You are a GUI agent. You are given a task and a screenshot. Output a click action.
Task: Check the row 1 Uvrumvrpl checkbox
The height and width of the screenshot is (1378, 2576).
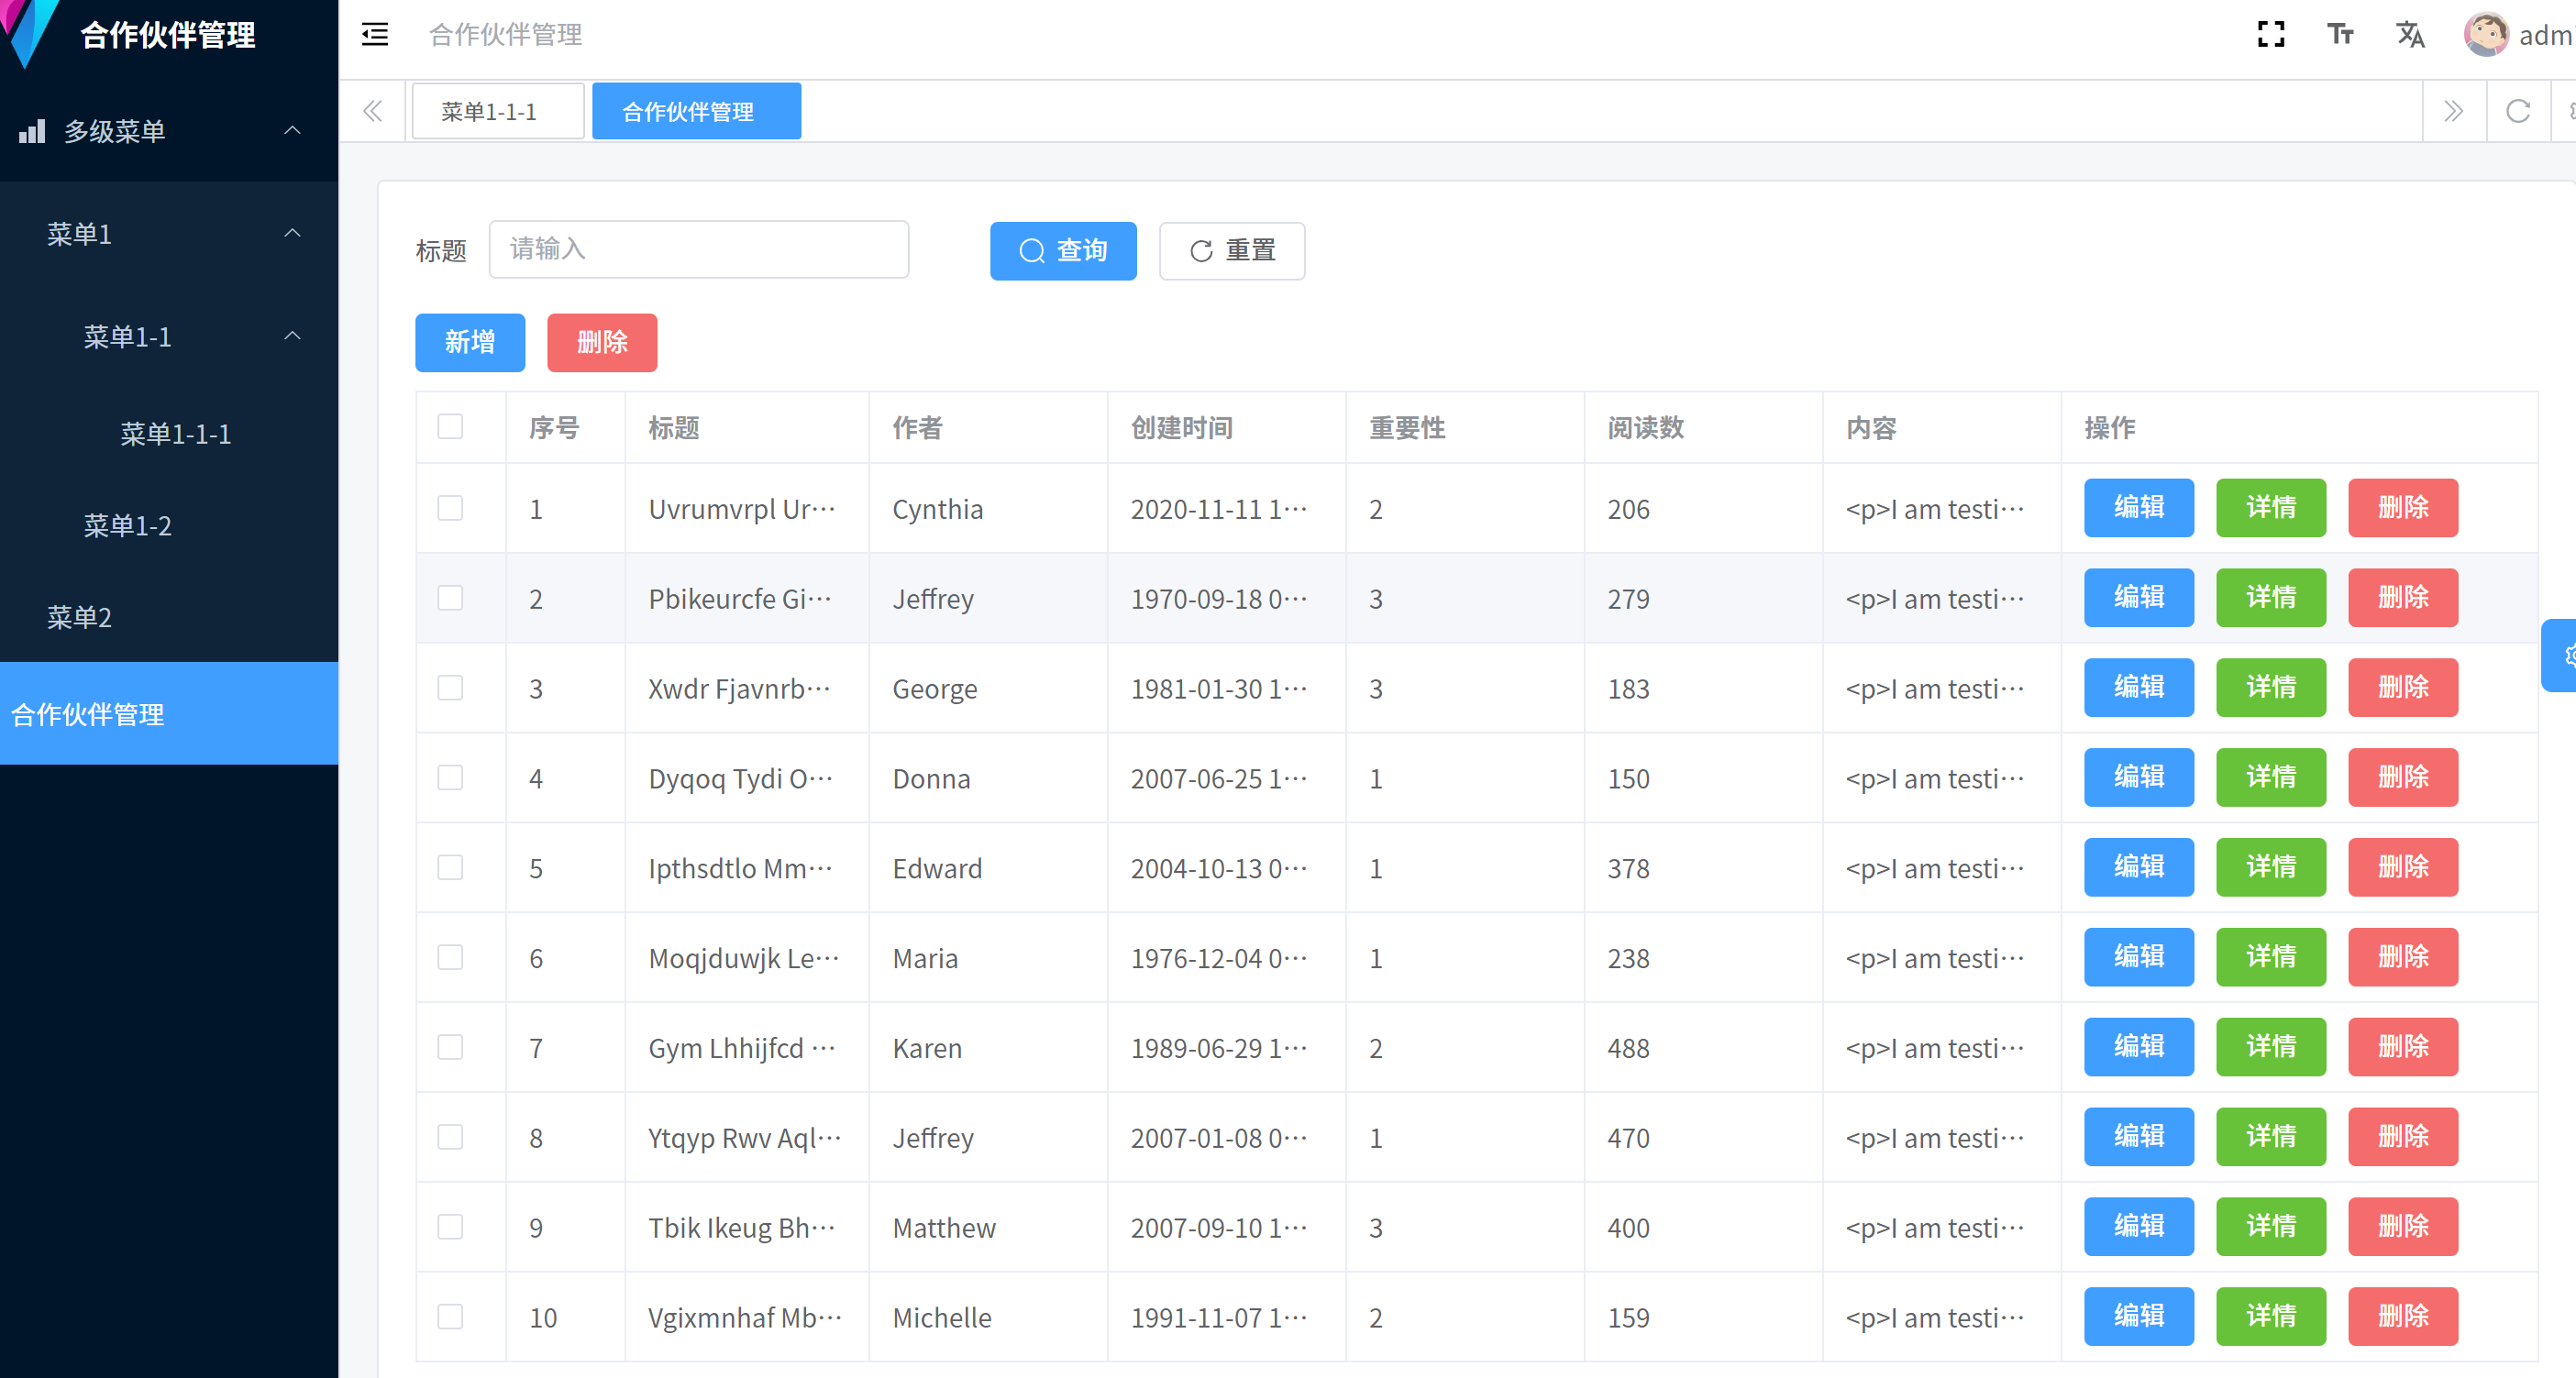450,508
